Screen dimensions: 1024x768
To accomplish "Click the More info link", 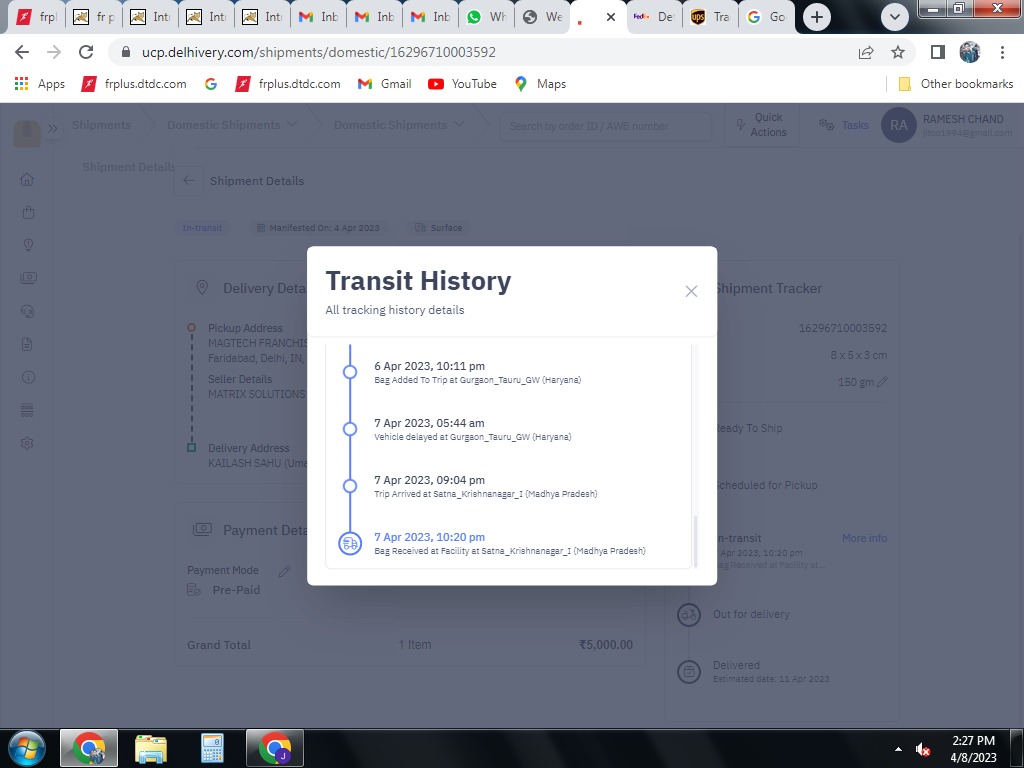I will (864, 538).
